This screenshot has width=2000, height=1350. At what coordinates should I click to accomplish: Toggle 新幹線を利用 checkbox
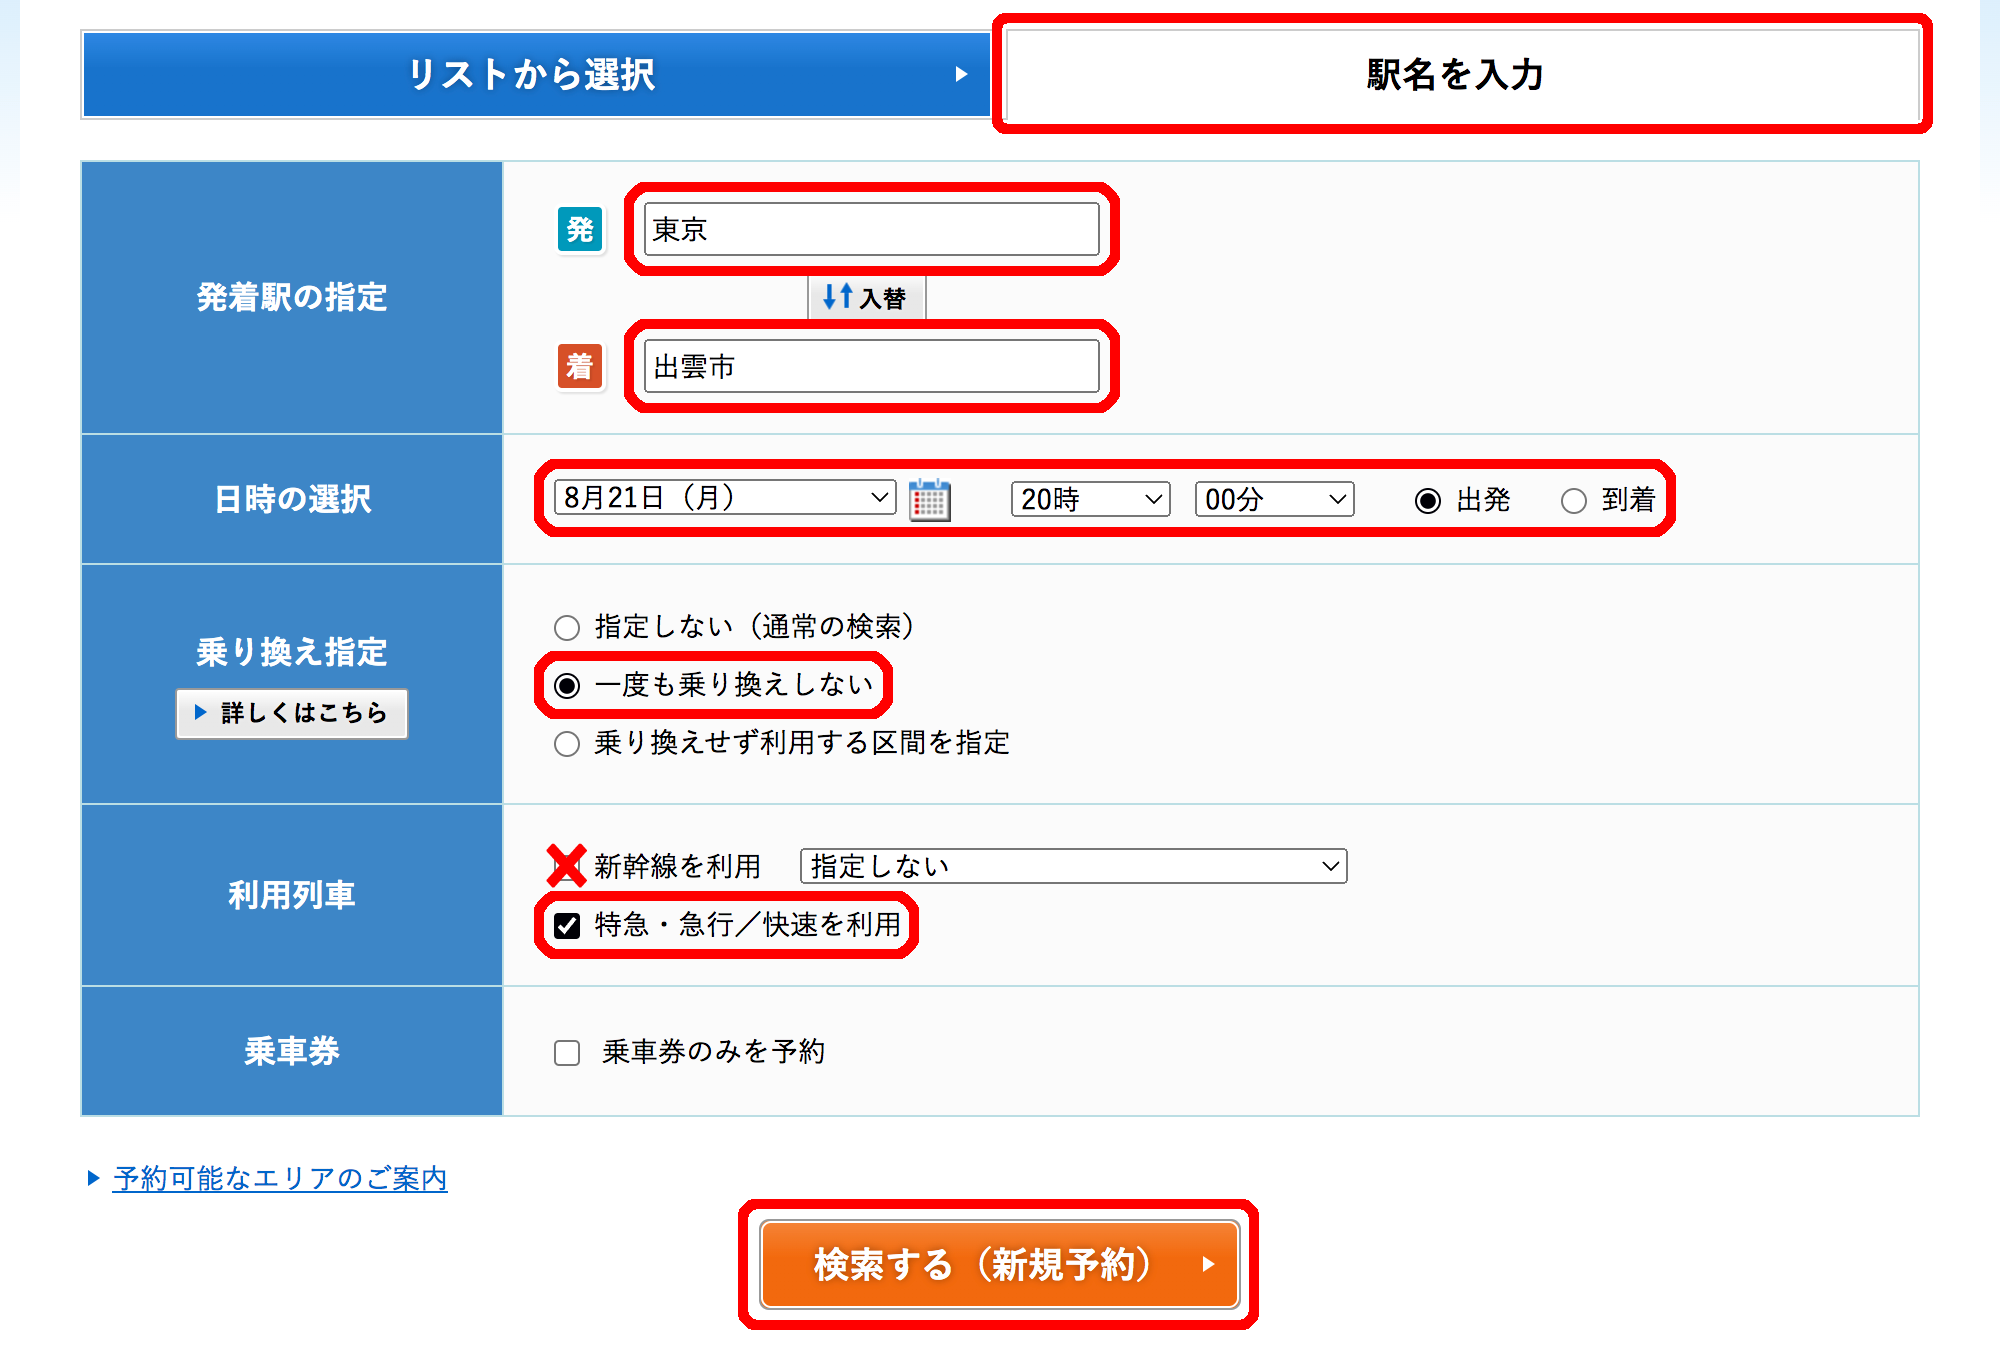[x=566, y=866]
